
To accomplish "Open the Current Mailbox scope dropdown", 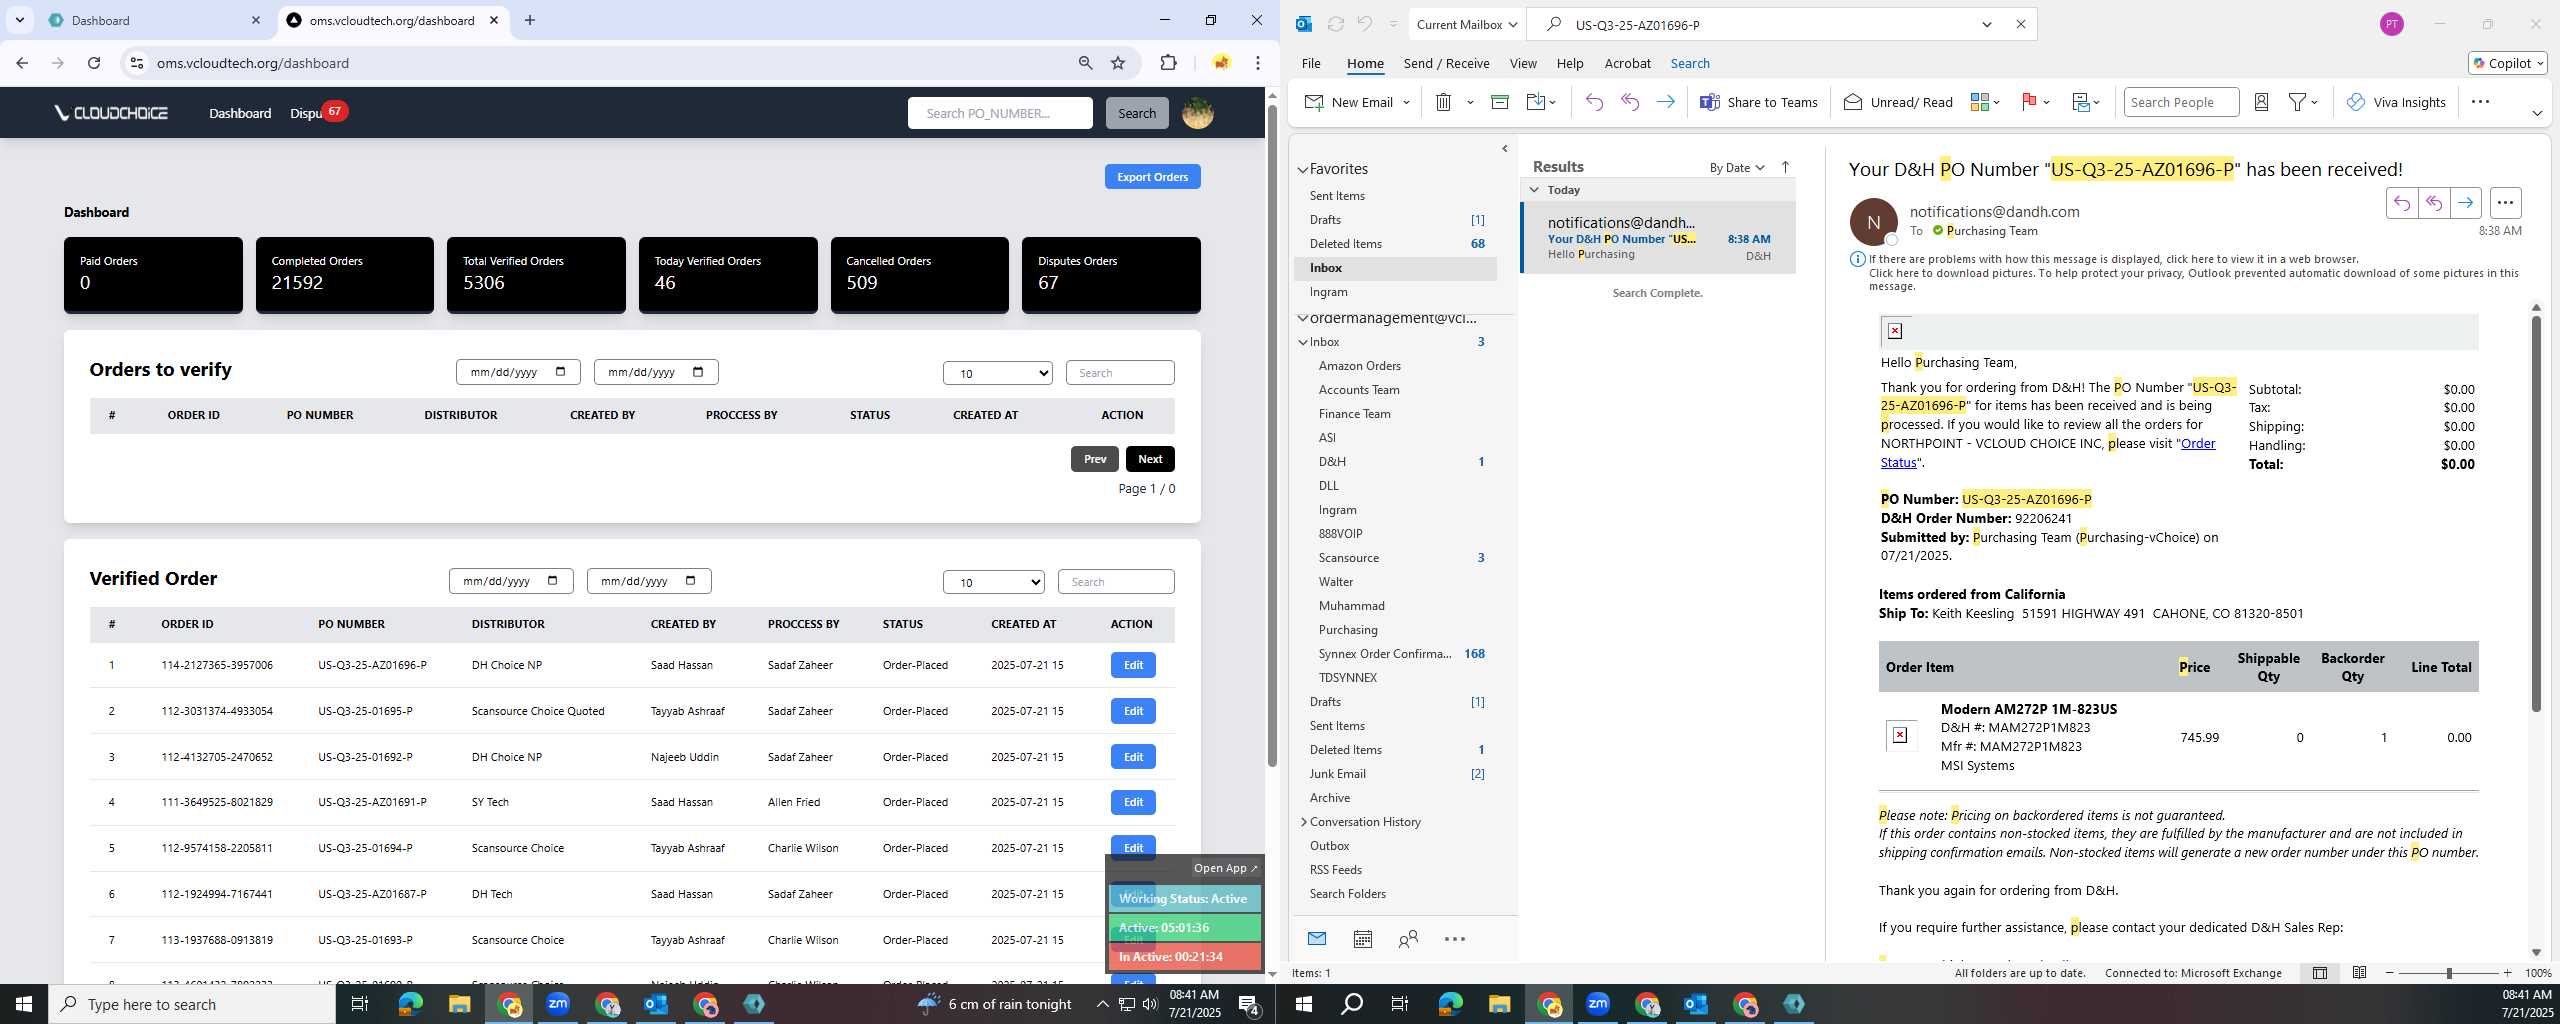I will pos(1466,24).
